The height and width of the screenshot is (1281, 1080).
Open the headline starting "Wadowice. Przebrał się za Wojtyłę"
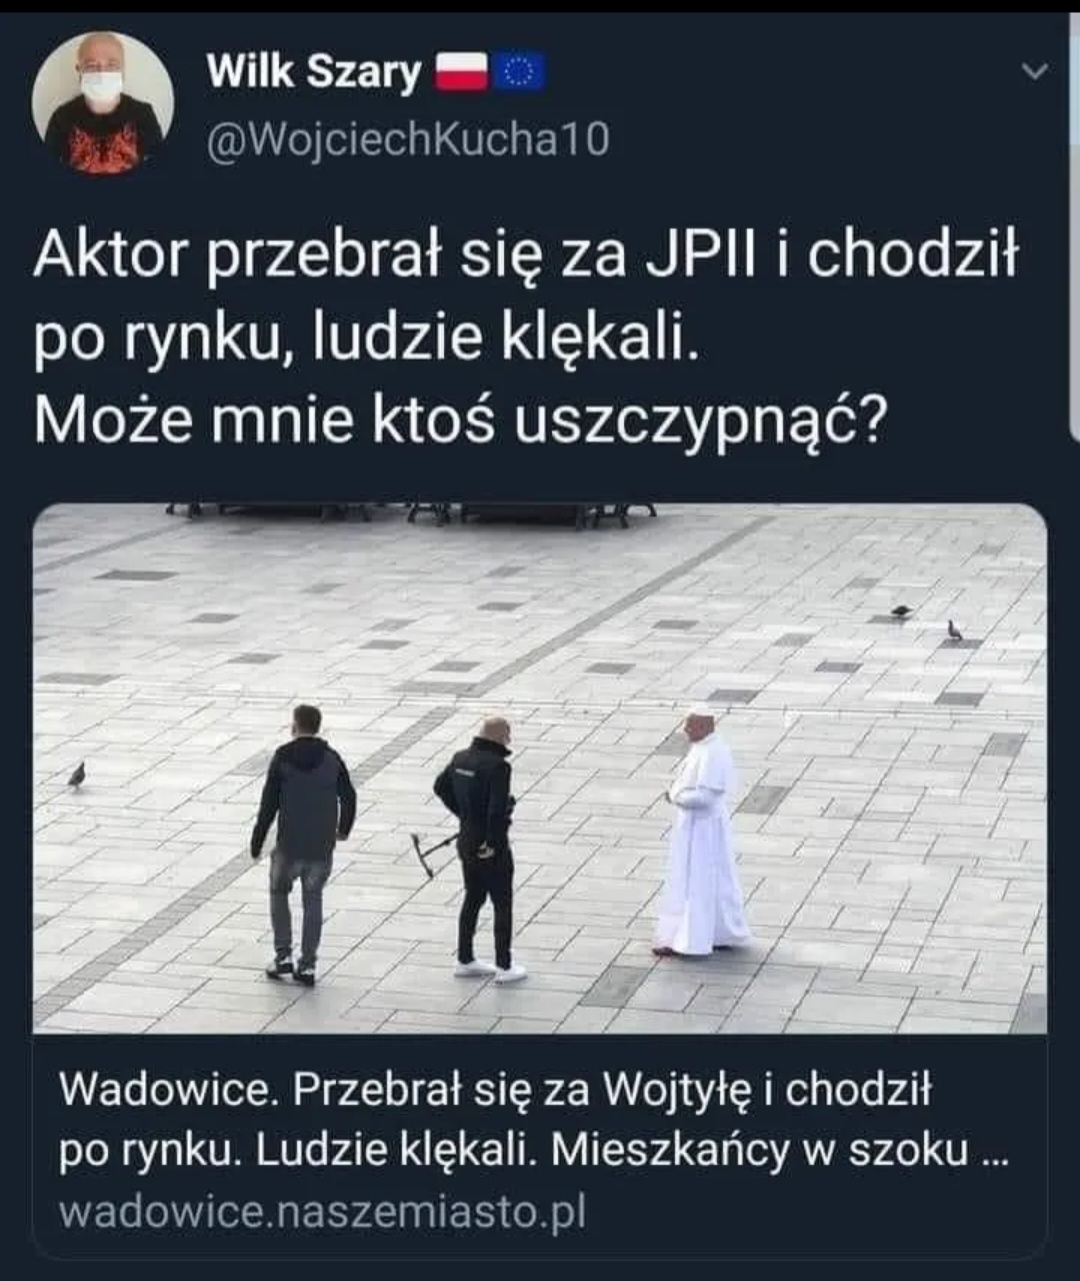[x=535, y=1120]
